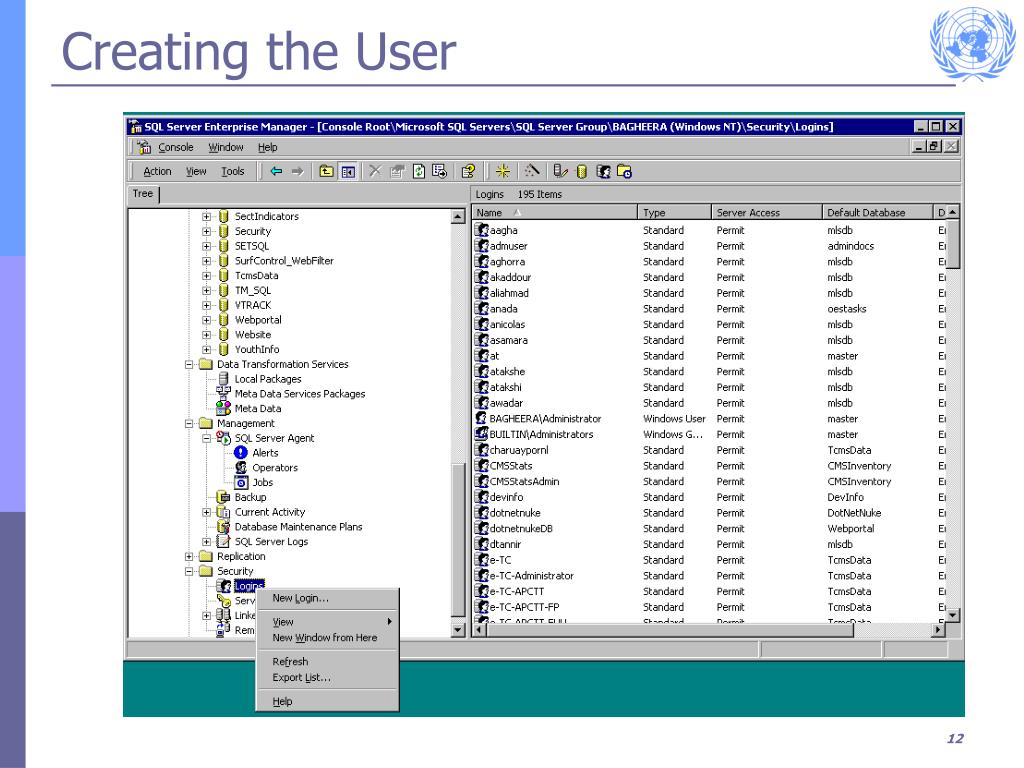This screenshot has width=1024, height=768.
Task: Click the Delete (X) toolbar icon
Action: tap(375, 171)
